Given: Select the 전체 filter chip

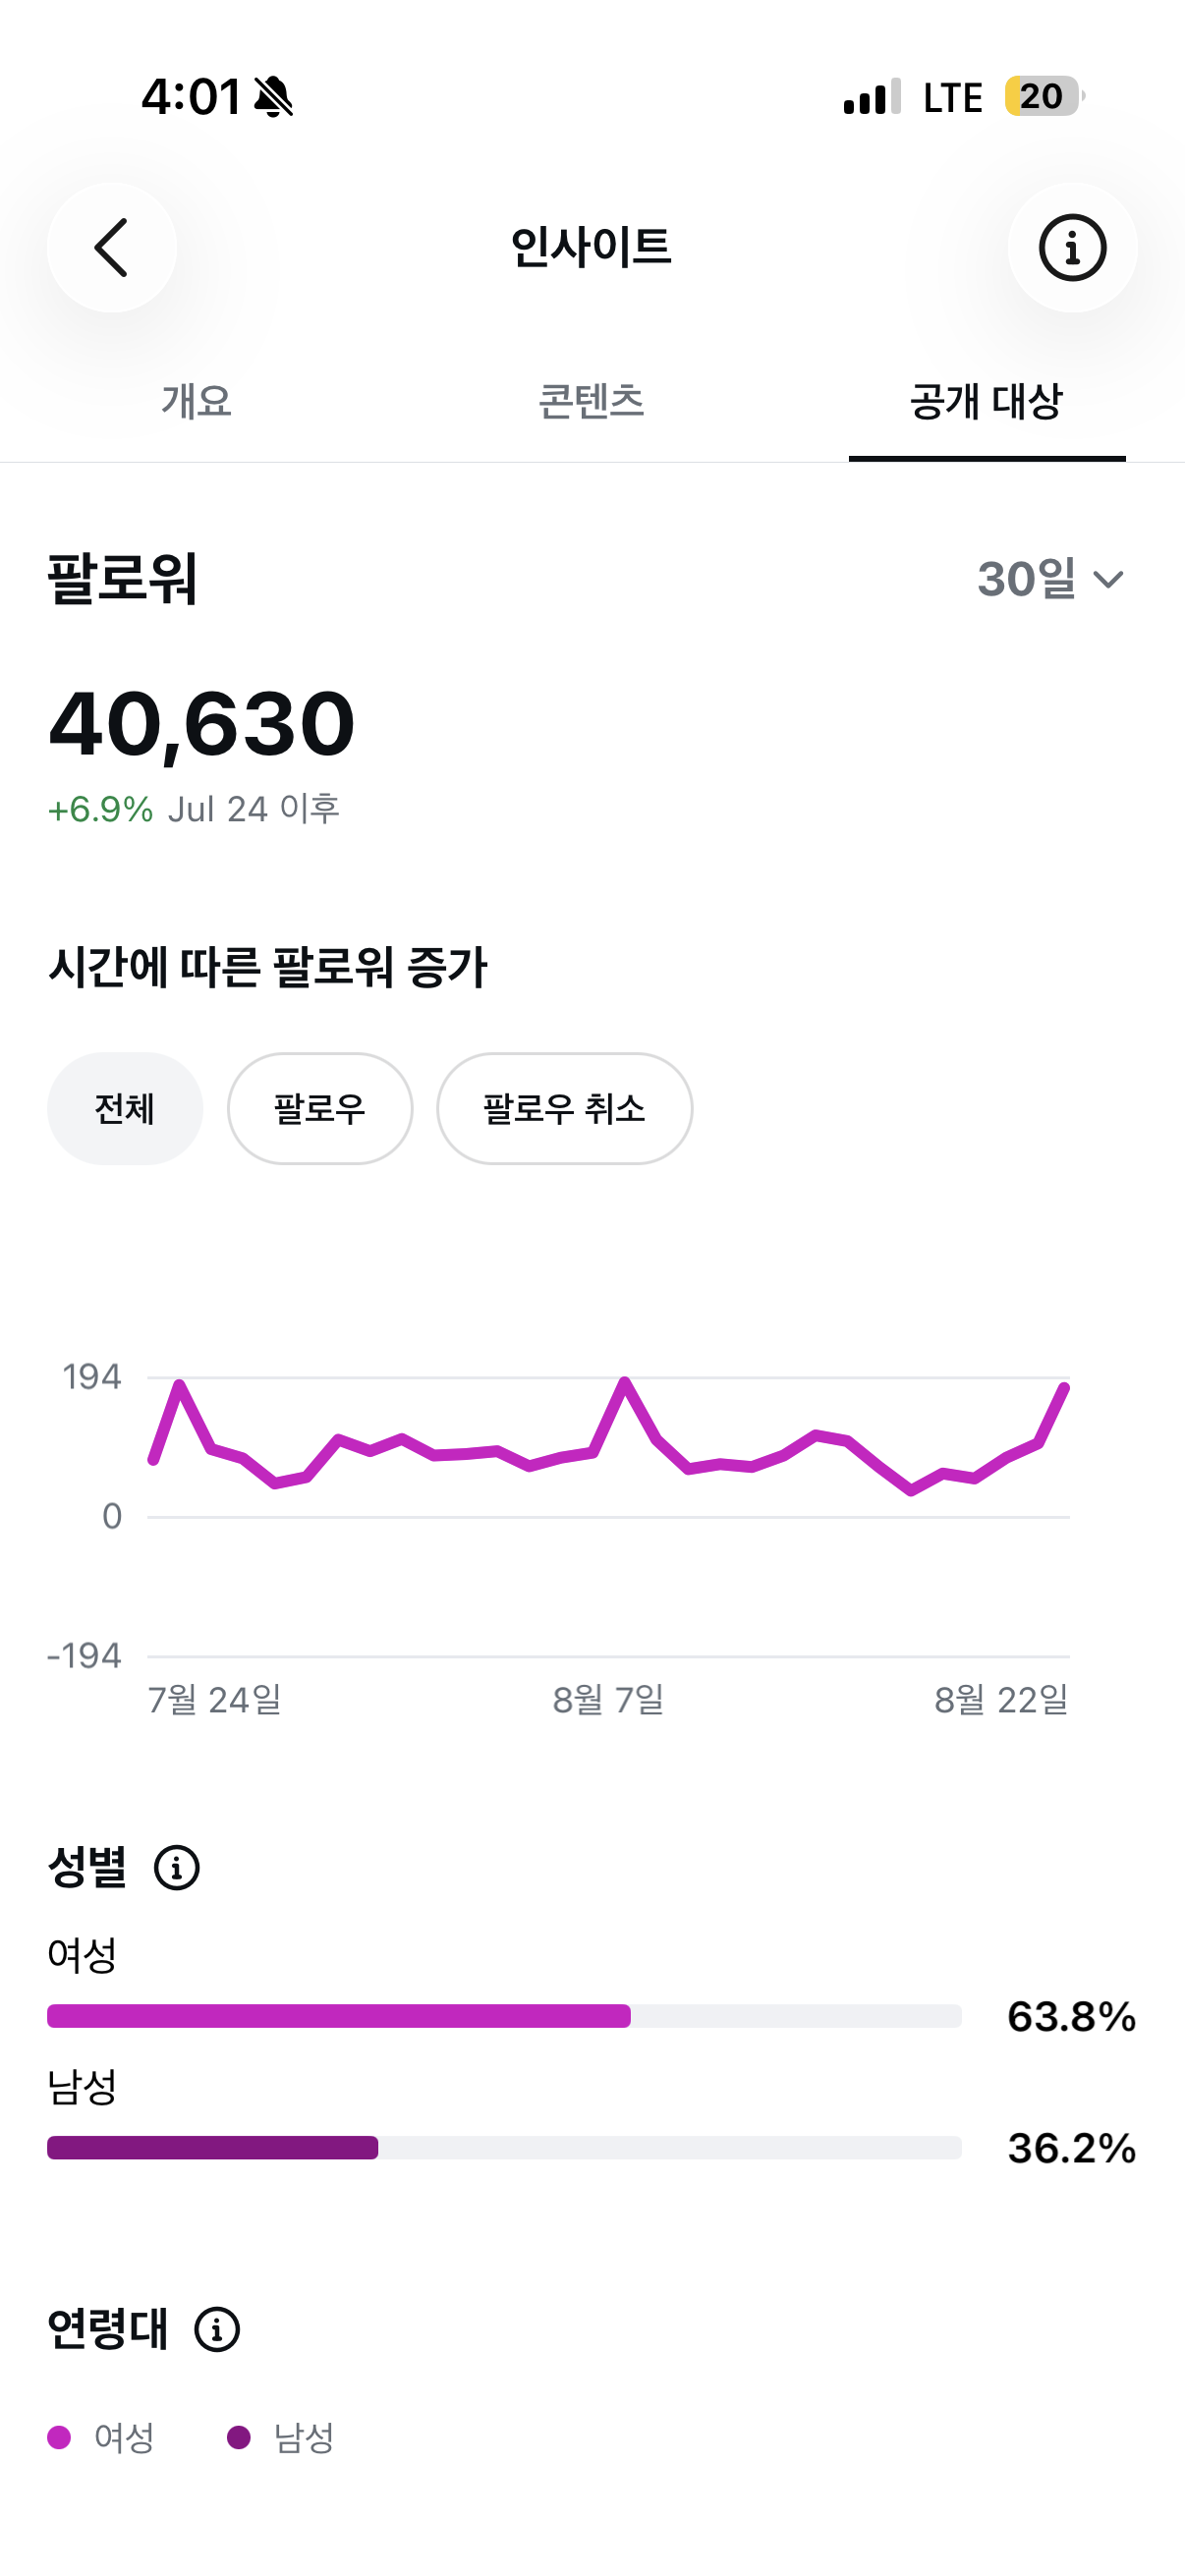Looking at the screenshot, I should (125, 1108).
